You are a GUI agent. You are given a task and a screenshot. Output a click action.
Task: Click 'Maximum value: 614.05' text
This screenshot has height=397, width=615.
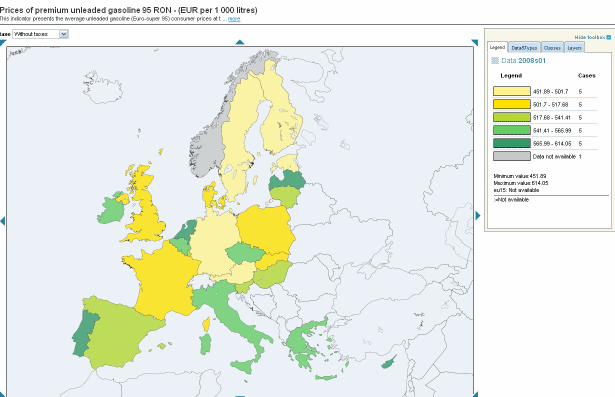point(520,183)
